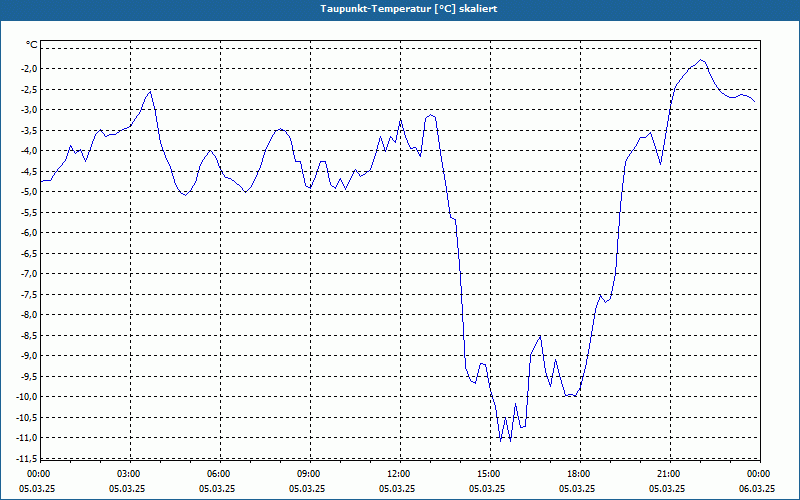The height and width of the screenshot is (500, 800).
Task: Pick the '-4,5' y-axis tick label
Action: pos(29,171)
